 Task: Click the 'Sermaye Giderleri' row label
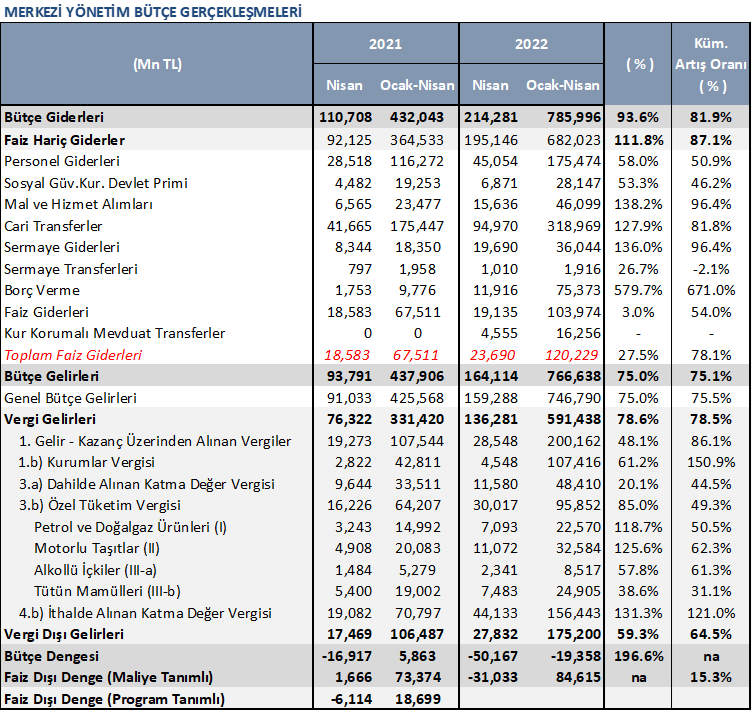pyautogui.click(x=62, y=247)
